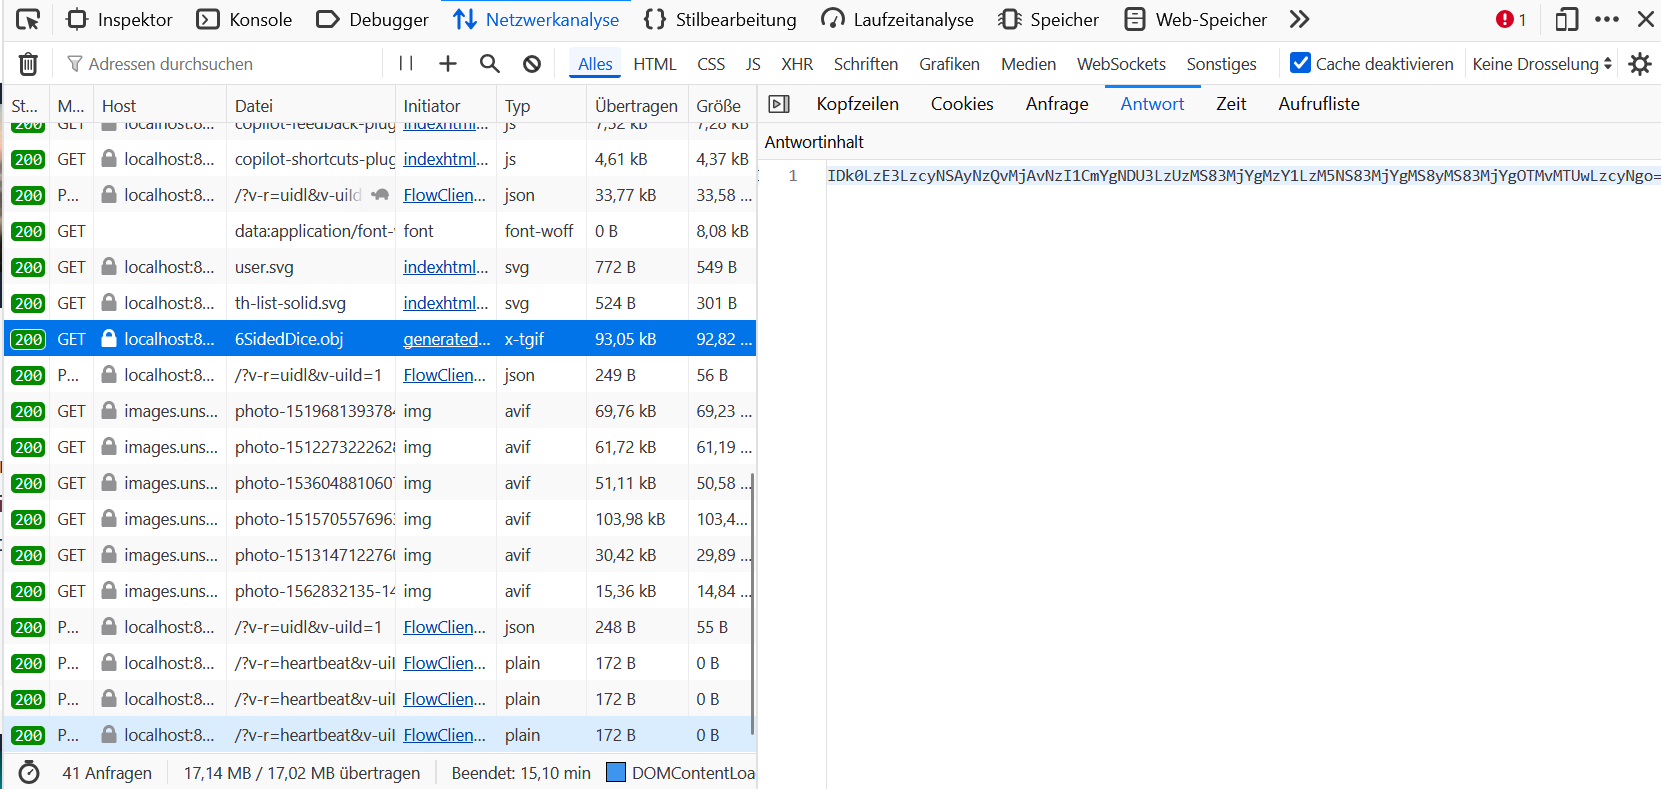
Task: Expand more tools chevron menu
Action: coord(1299,19)
